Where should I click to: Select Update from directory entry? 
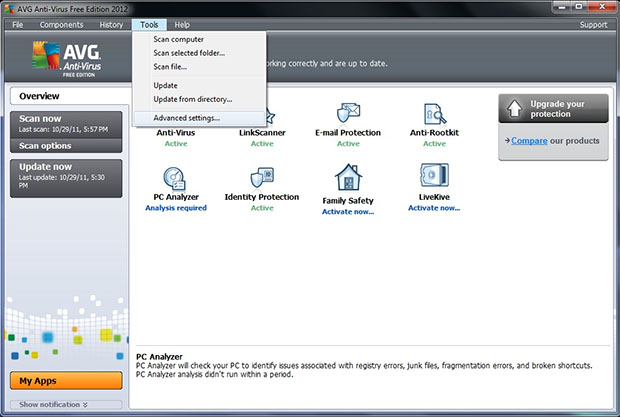coord(199,99)
